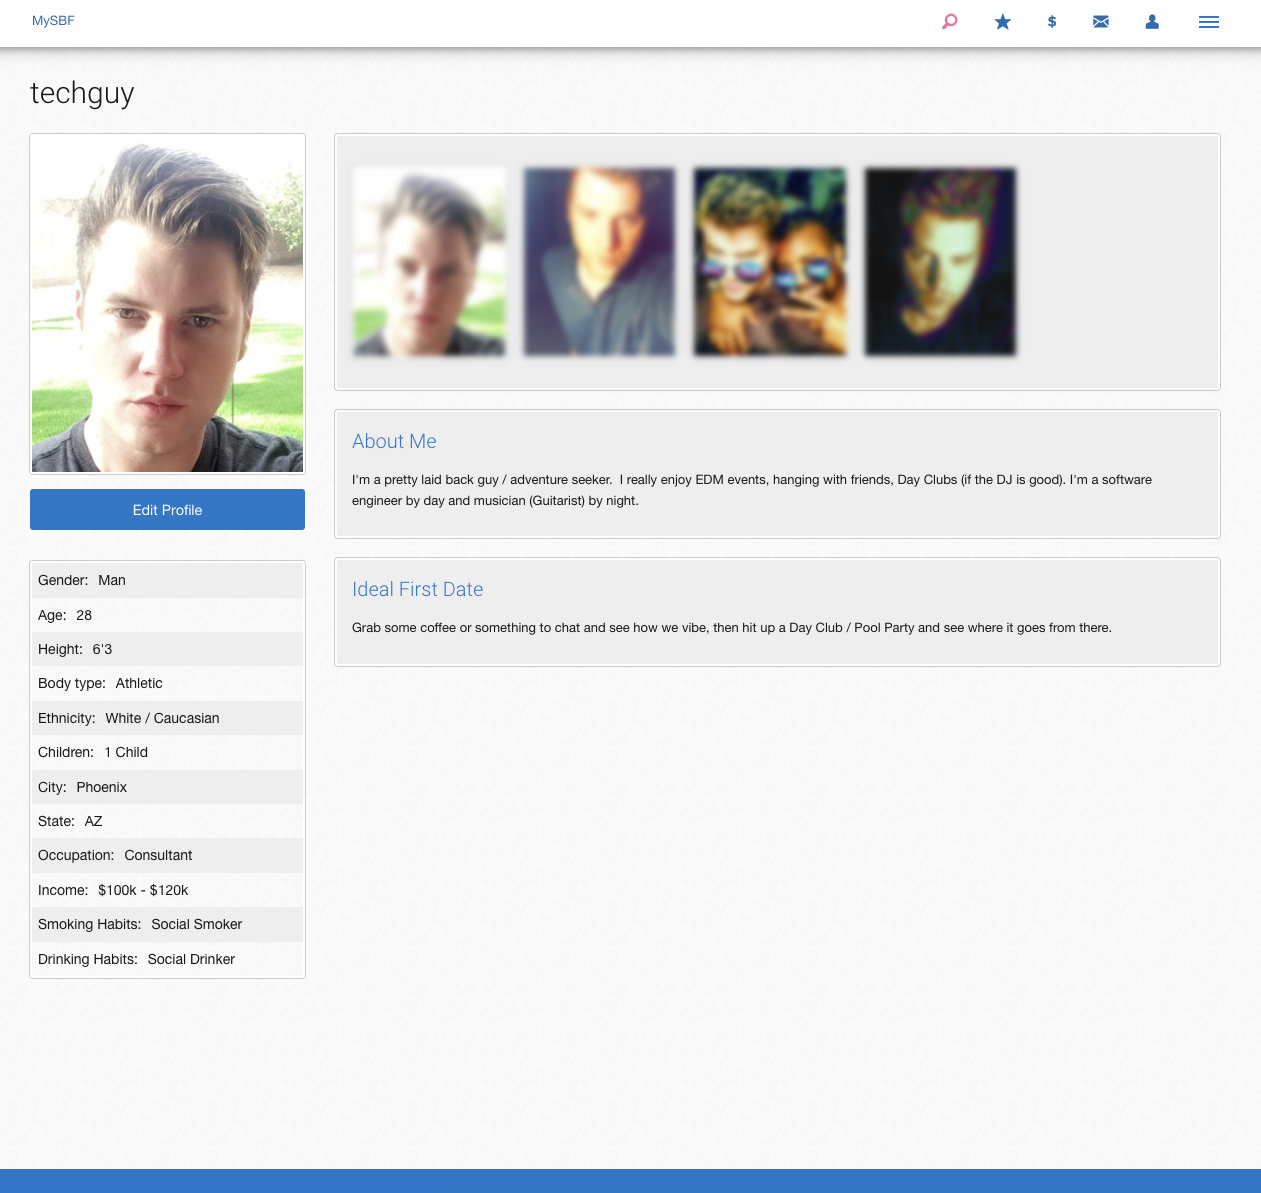1261x1193 pixels.
Task: Click the MySBF logo link
Action: (x=53, y=21)
